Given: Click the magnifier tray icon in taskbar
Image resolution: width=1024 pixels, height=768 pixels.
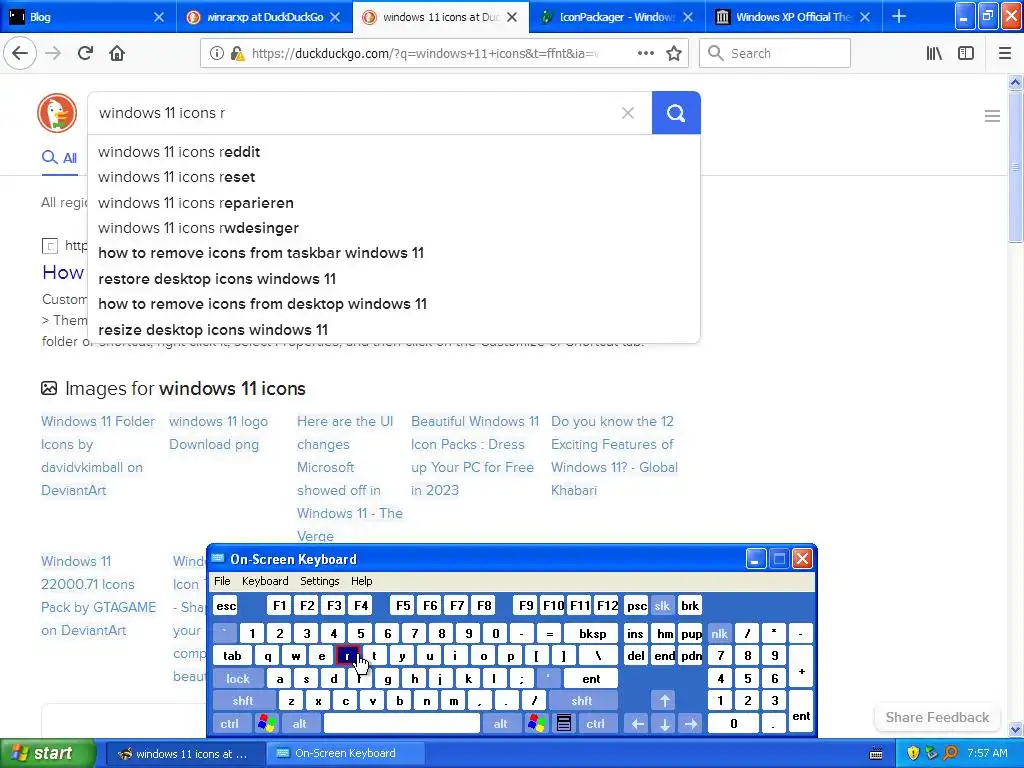Looking at the screenshot, I should [950, 754].
